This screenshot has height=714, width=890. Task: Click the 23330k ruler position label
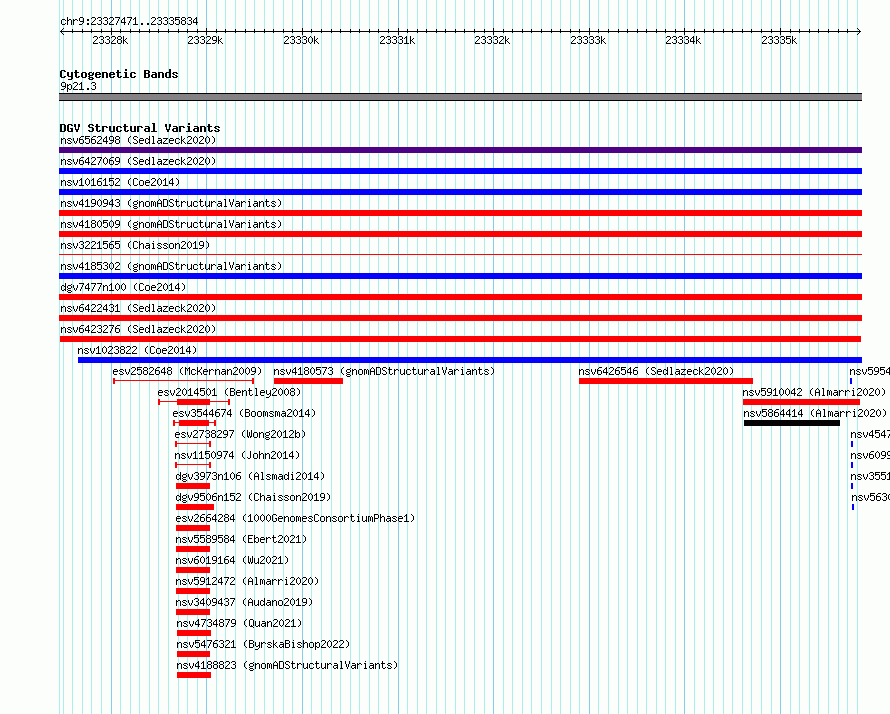tap(301, 40)
